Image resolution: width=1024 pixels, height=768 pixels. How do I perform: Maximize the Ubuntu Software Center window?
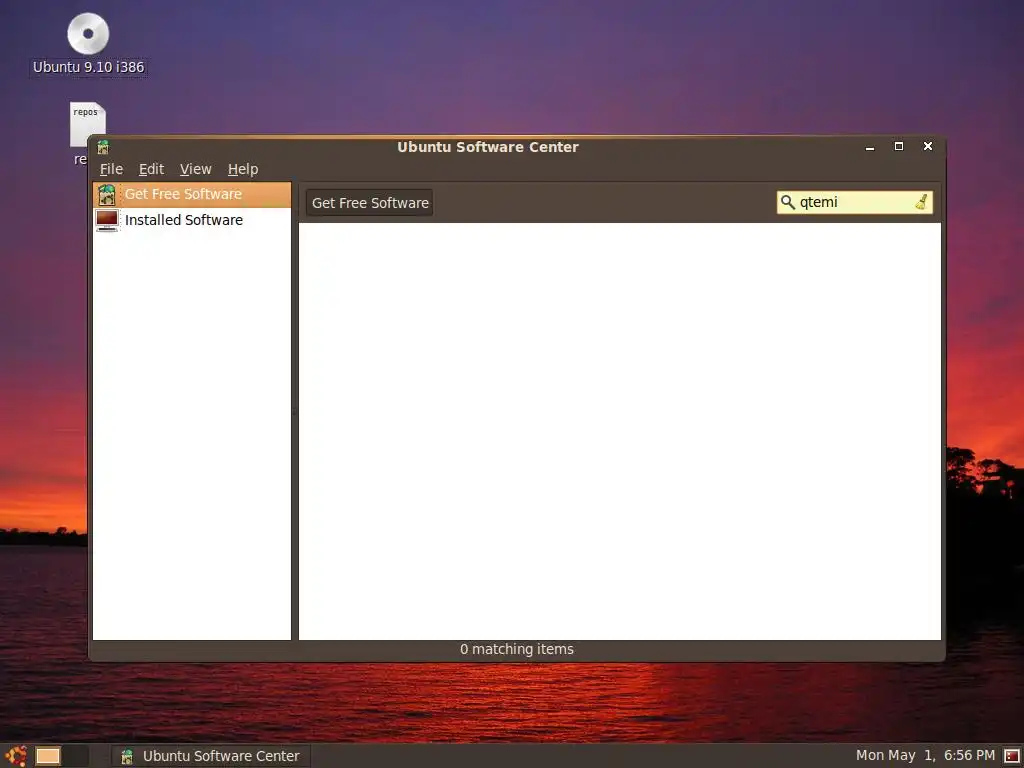tap(899, 146)
